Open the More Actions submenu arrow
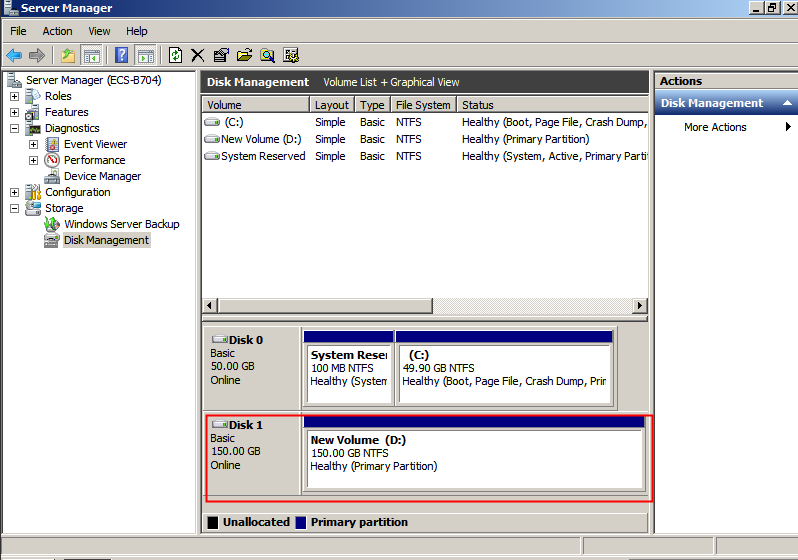The height and width of the screenshot is (560, 798). coord(788,127)
